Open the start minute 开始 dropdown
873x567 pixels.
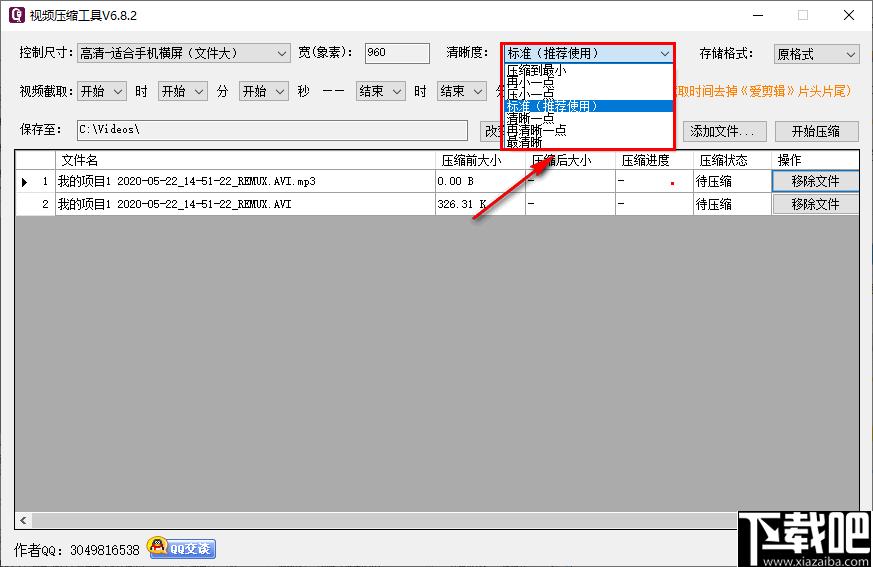[183, 91]
